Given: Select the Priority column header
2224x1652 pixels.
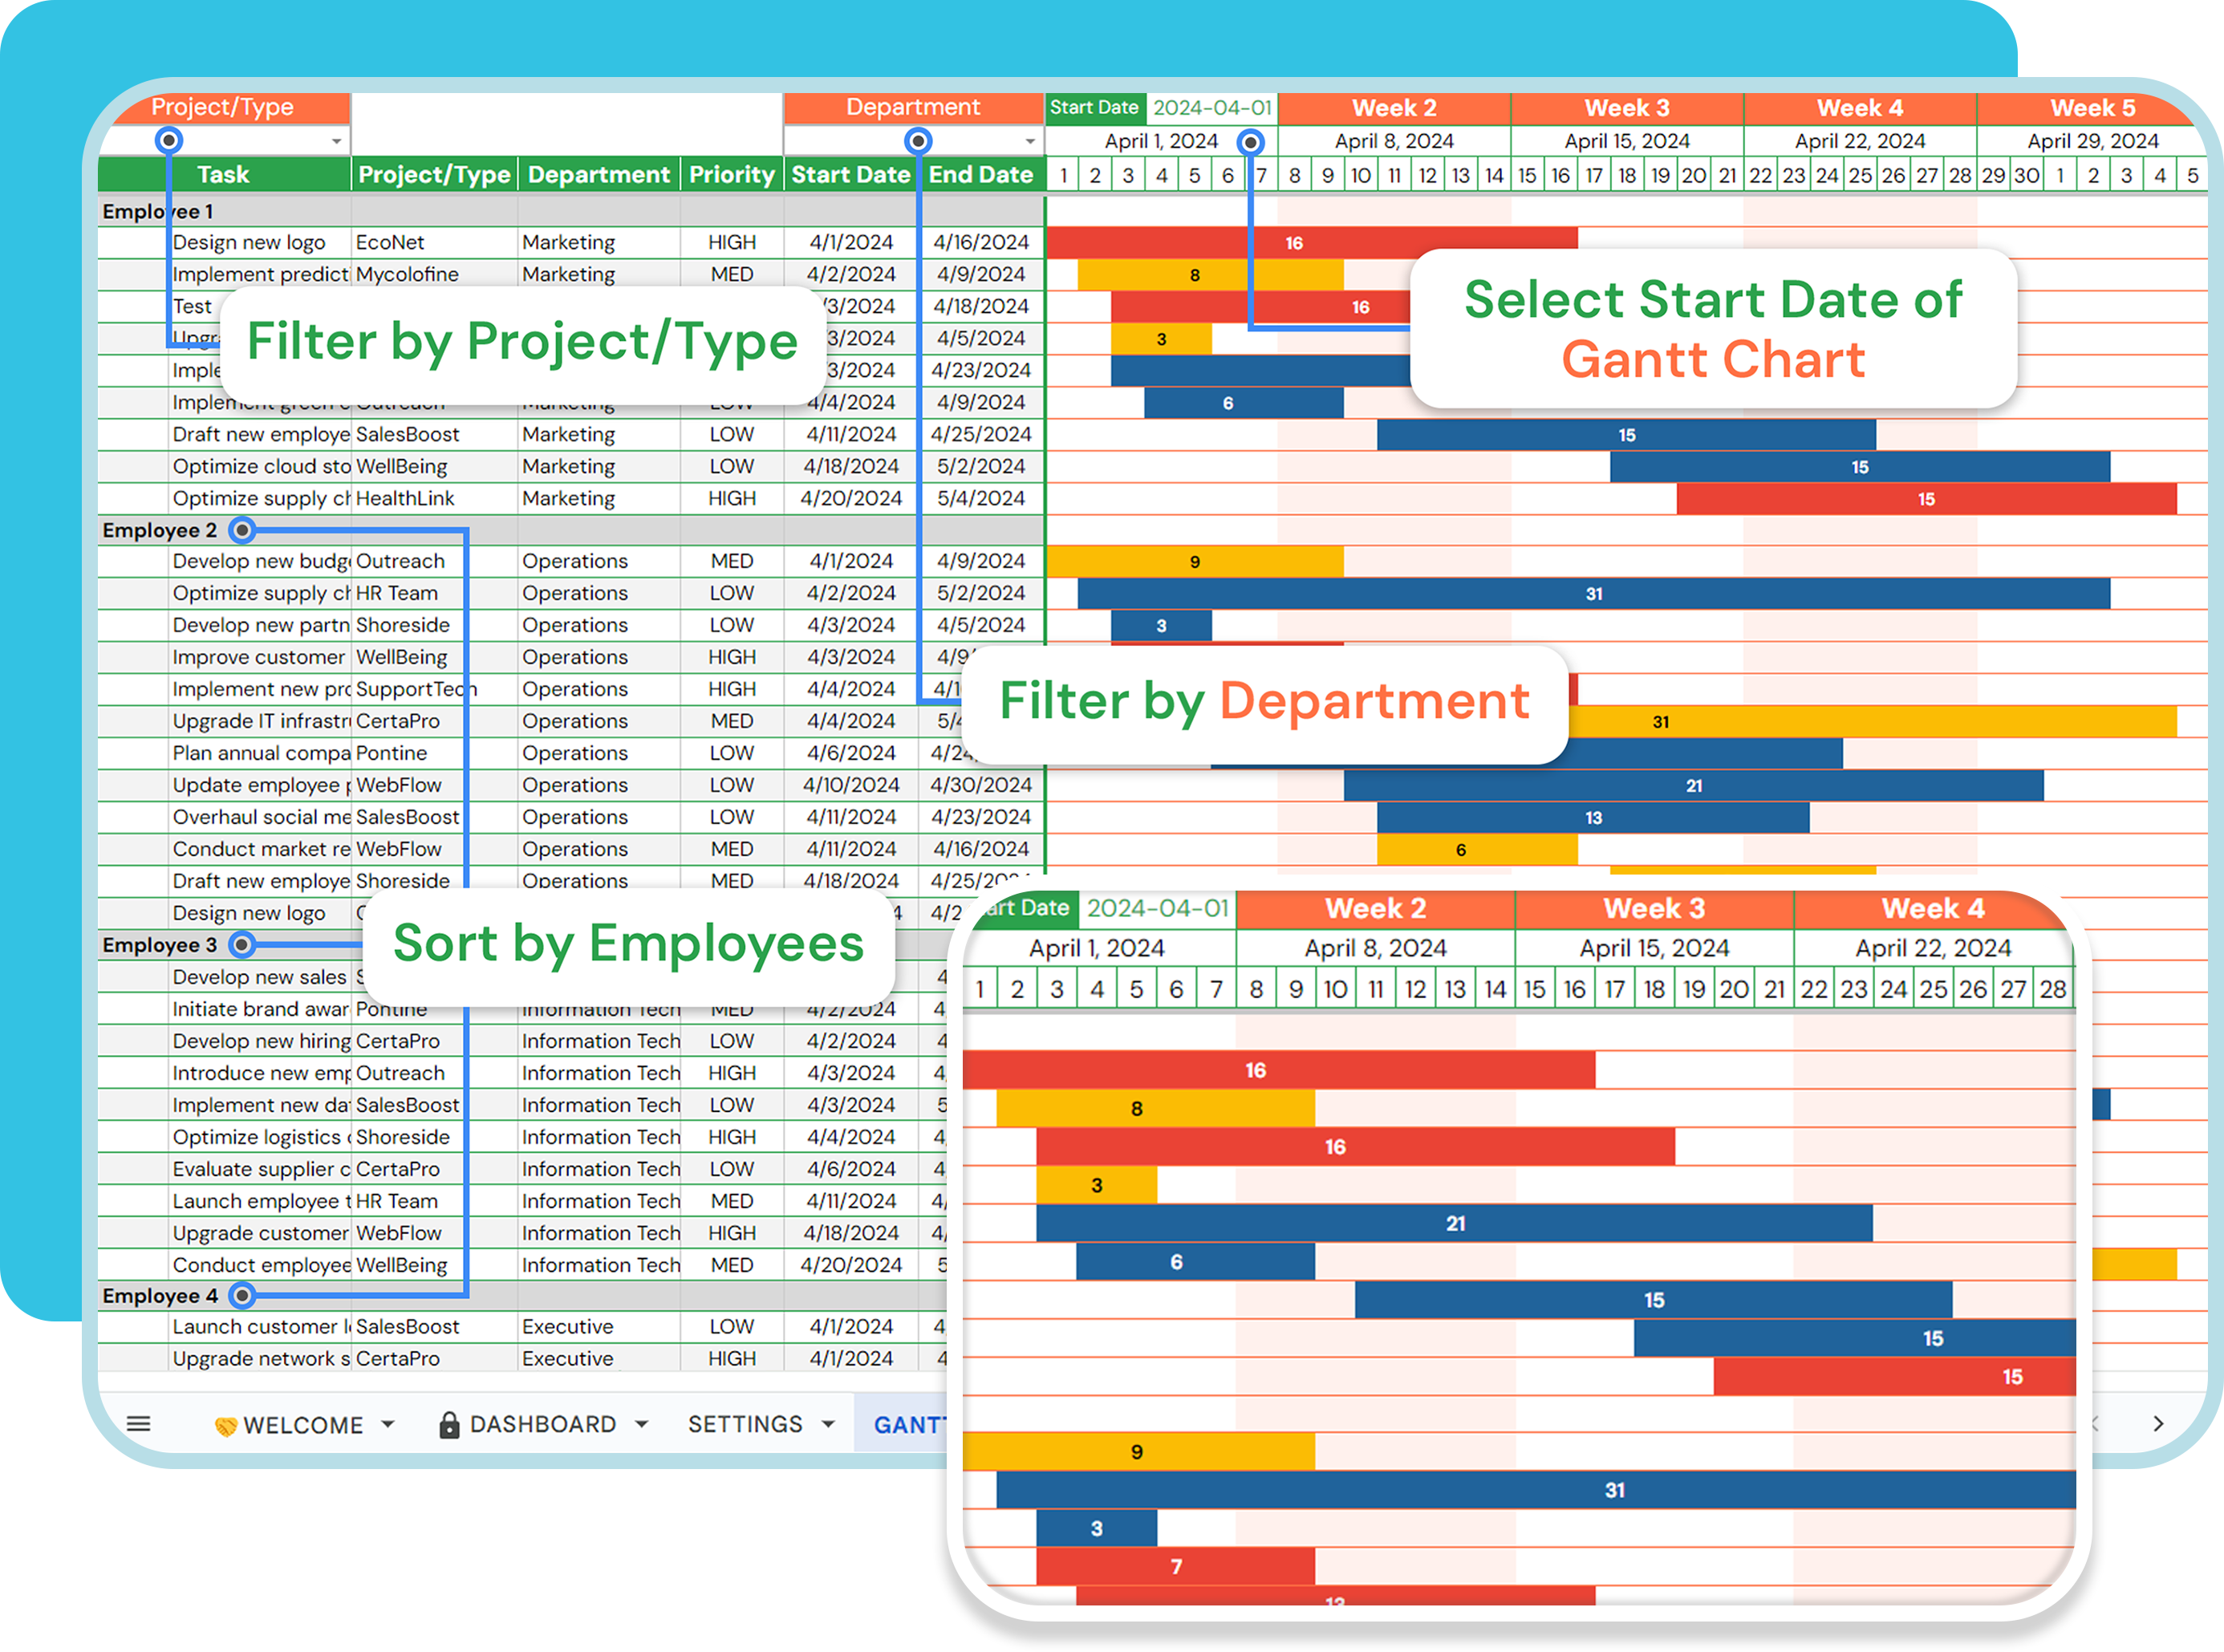Looking at the screenshot, I should coord(732,175).
